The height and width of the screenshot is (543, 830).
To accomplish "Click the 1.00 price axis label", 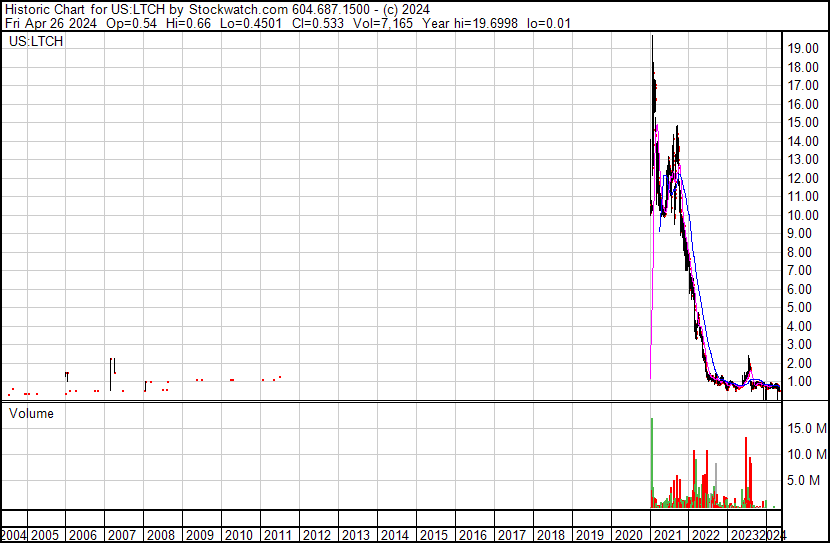I will click(802, 381).
